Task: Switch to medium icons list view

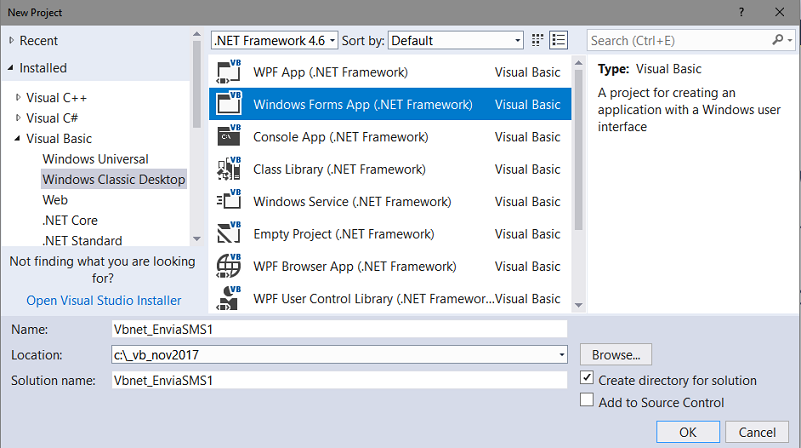Action: click(x=558, y=40)
